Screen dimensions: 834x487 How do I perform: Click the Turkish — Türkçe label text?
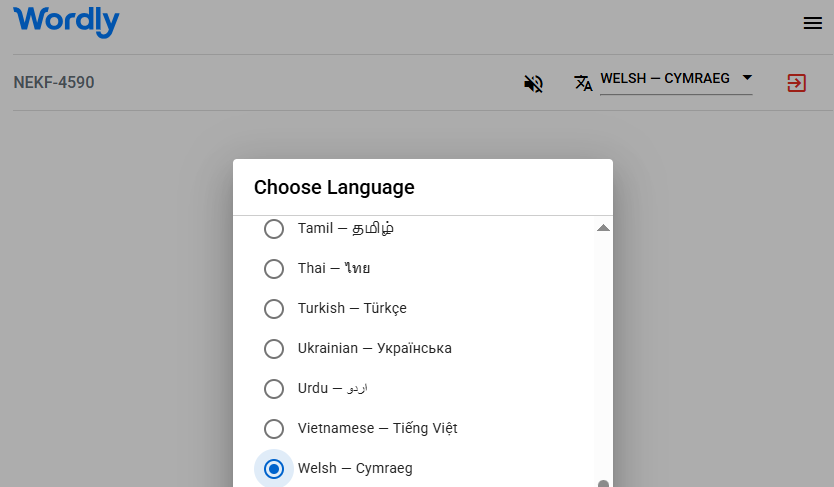click(x=352, y=308)
